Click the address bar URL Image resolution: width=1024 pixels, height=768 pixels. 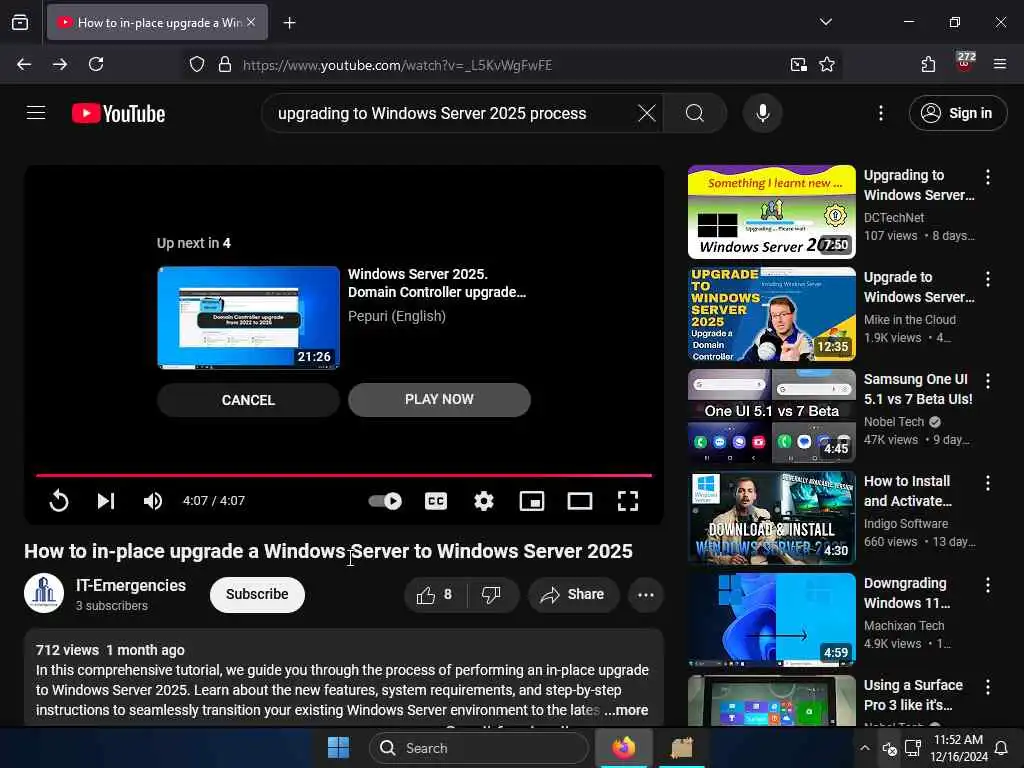(x=397, y=65)
